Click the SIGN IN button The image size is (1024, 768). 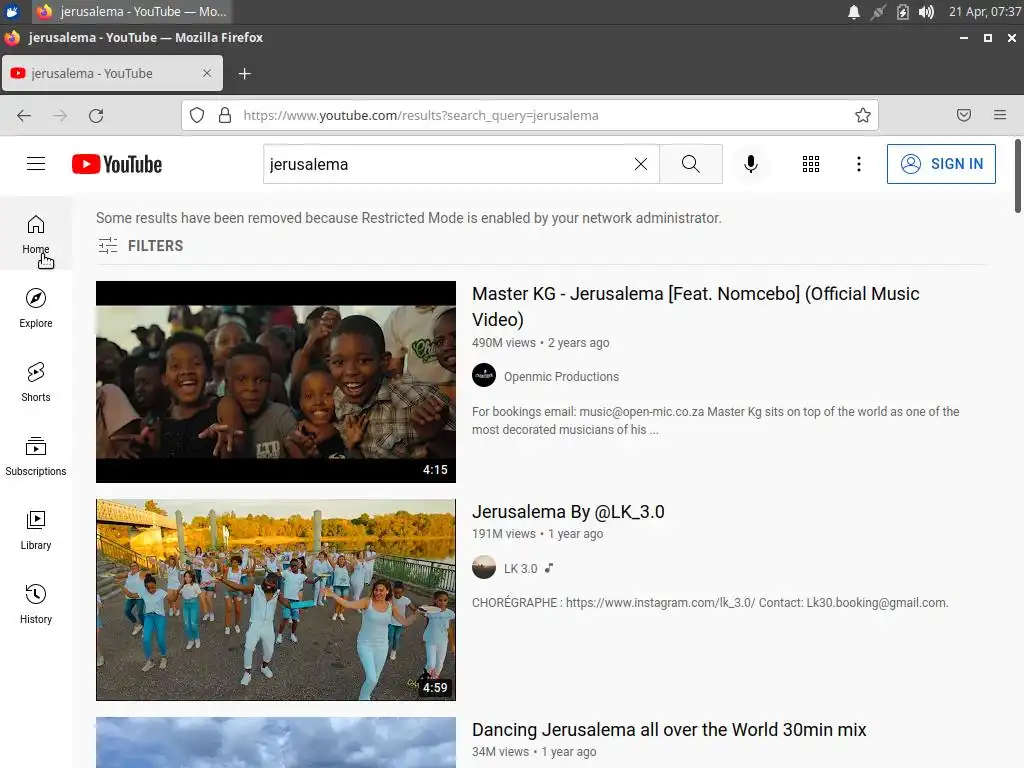point(941,164)
